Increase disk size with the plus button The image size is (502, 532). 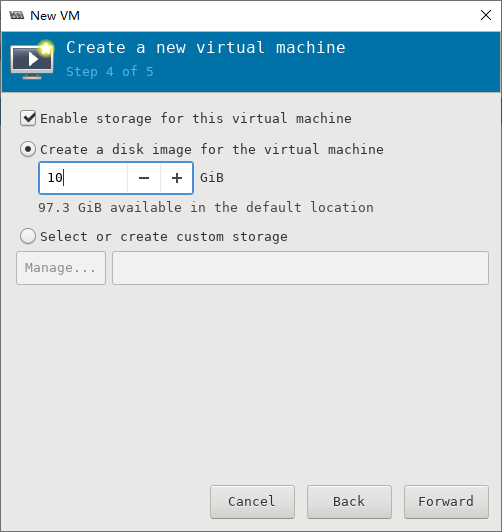177,178
